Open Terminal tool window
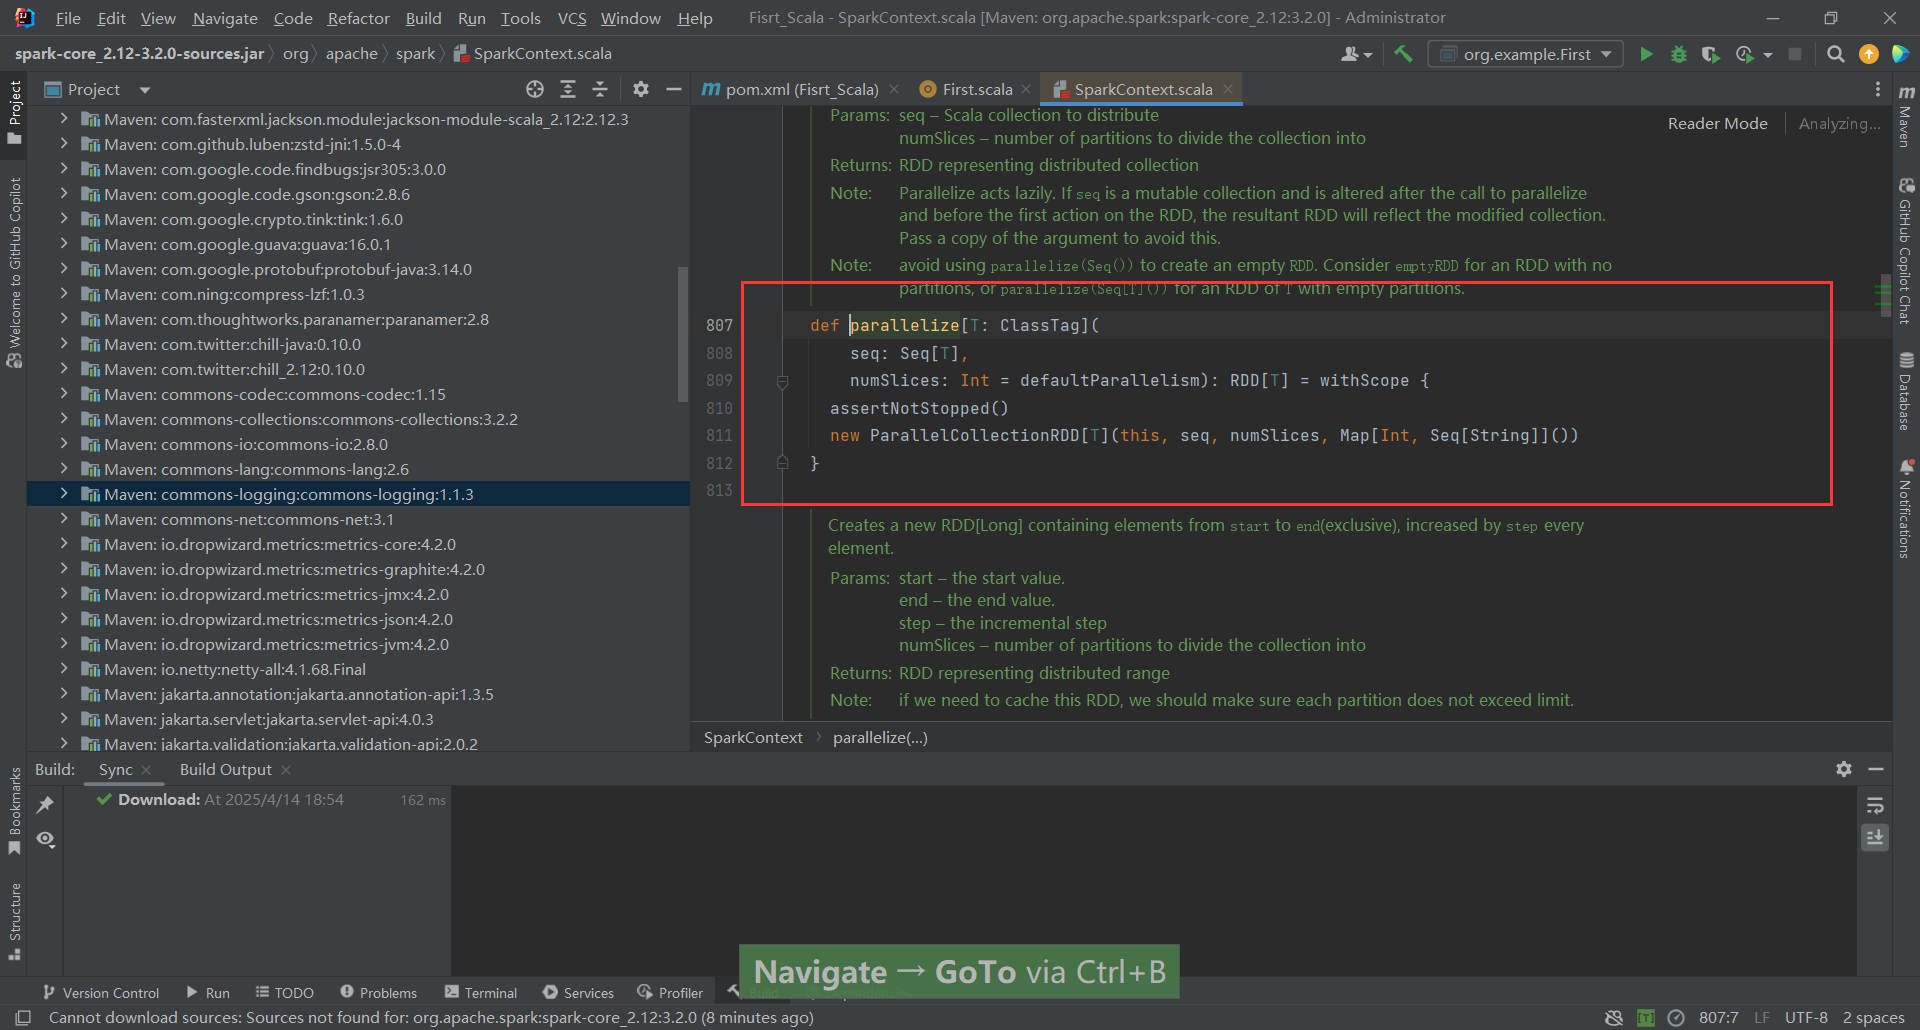Screen dimensions: 1920x1030 click(x=481, y=992)
